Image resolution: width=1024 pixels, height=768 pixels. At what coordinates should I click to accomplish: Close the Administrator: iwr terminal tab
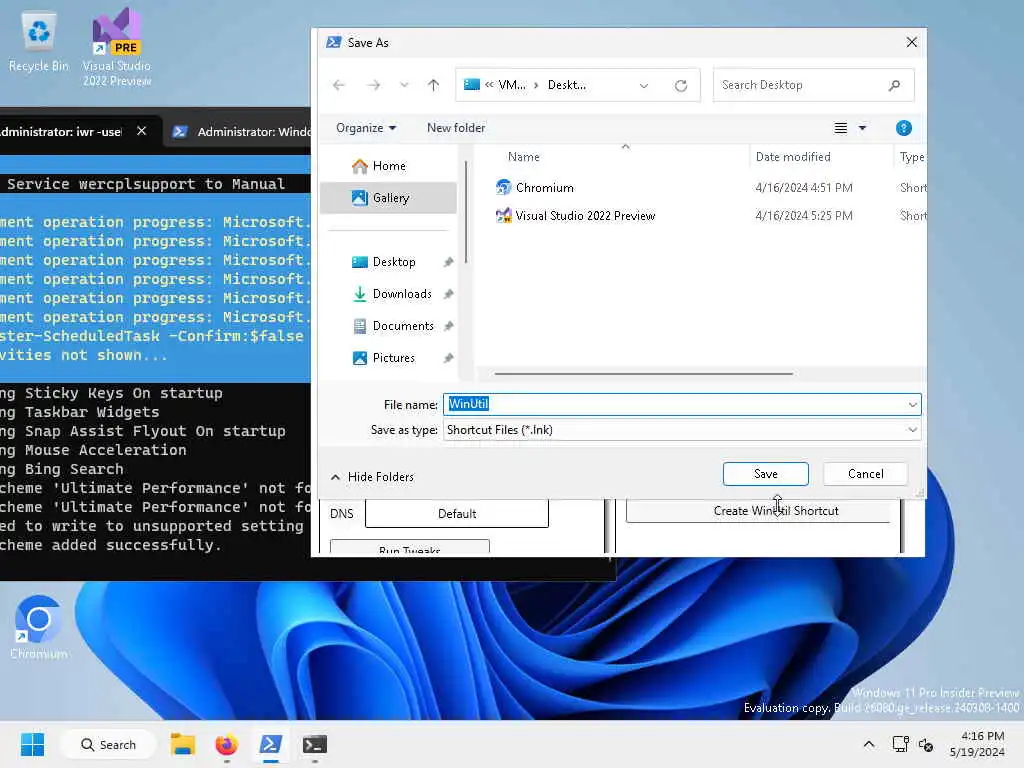pos(141,131)
